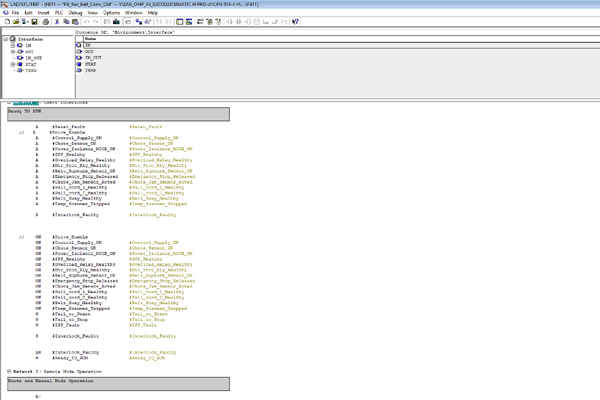Click #Fail_to_Start statement line
Screen dimensions: 600x400
click(x=71, y=314)
